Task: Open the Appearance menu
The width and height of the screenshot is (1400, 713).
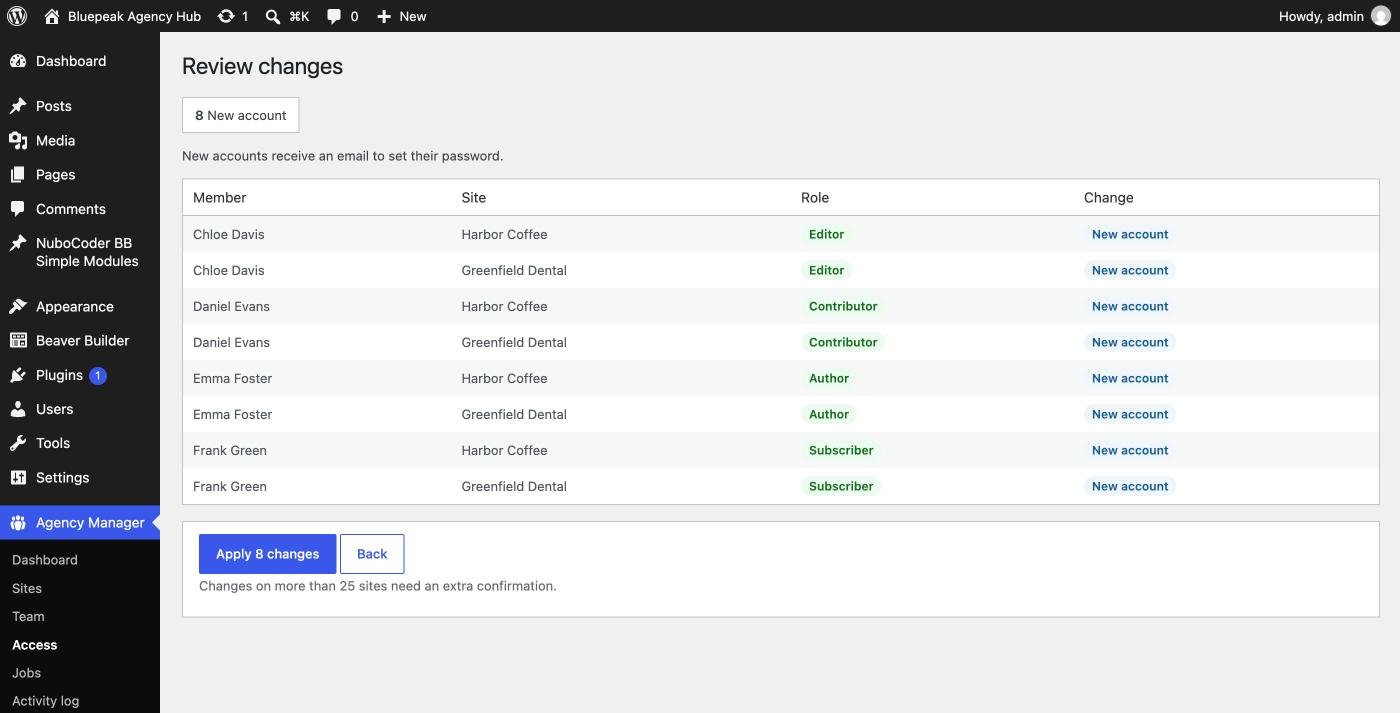Action: 75,307
